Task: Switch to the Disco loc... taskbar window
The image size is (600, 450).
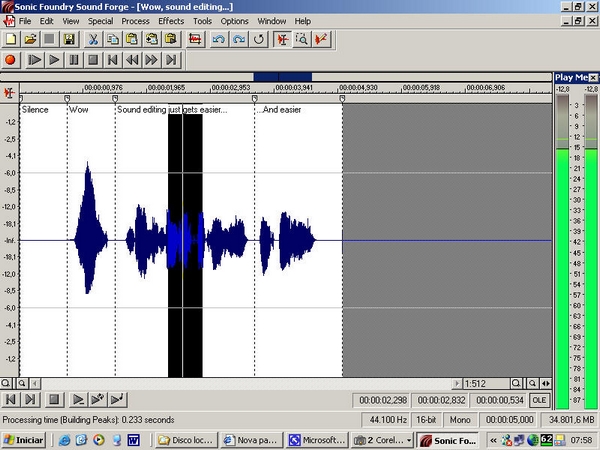Action: click(x=186, y=440)
